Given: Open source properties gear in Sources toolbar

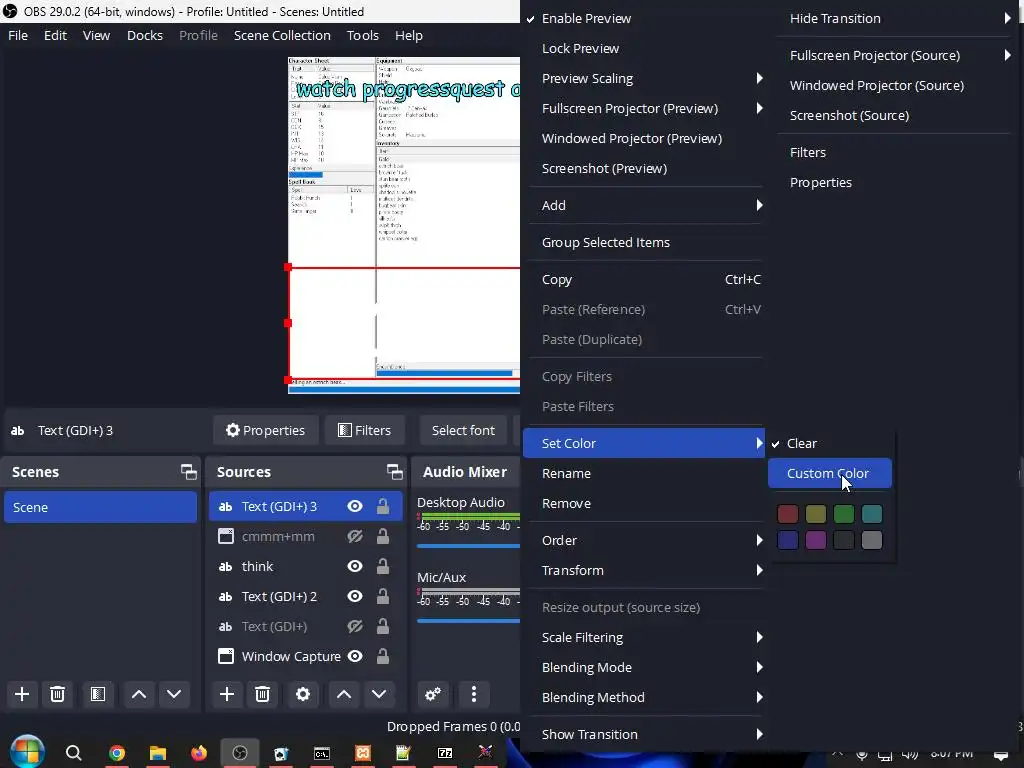Looking at the screenshot, I should 303,694.
